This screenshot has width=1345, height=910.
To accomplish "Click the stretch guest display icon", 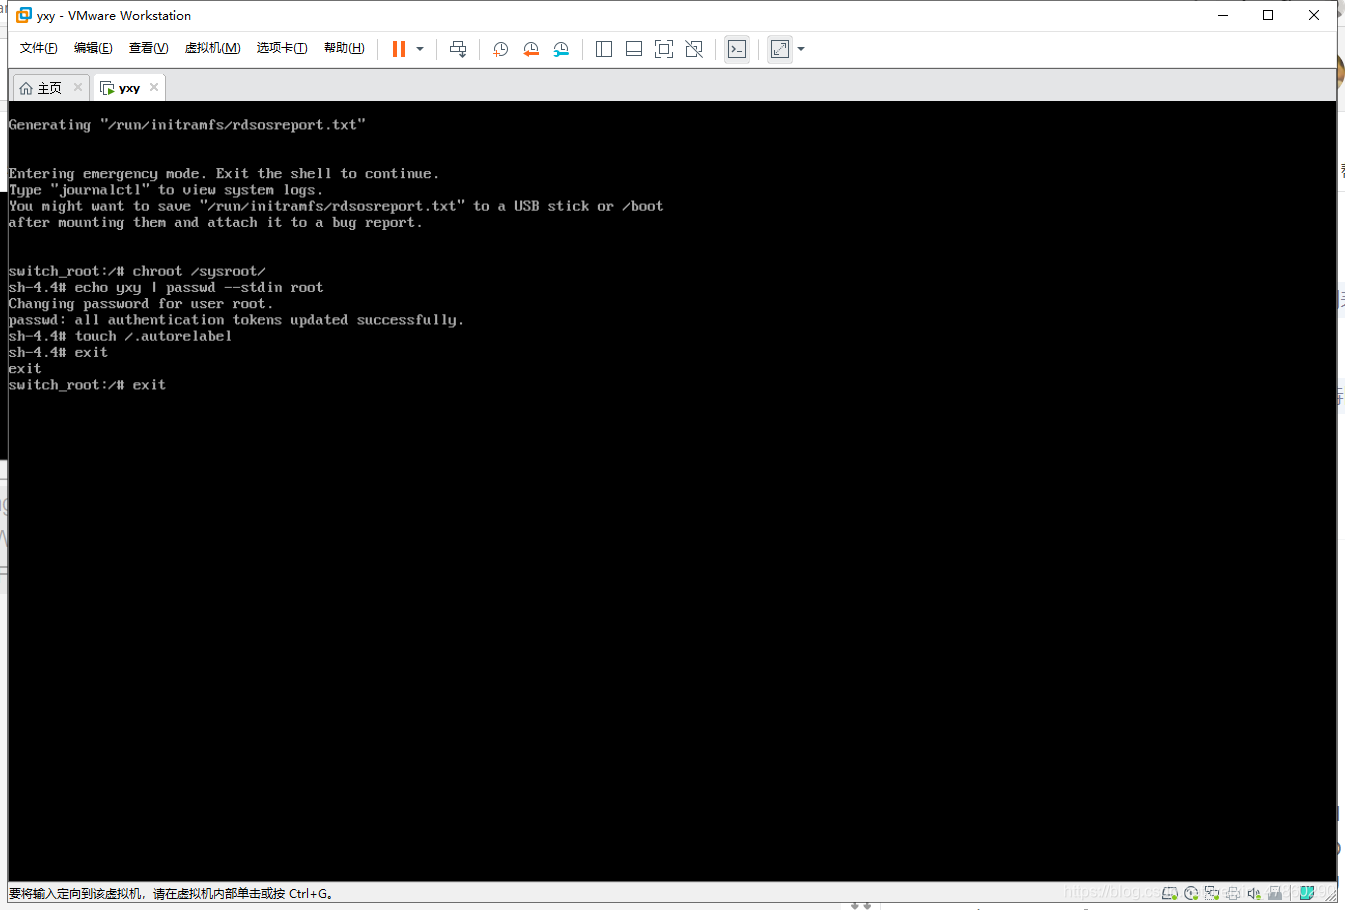I will point(780,49).
